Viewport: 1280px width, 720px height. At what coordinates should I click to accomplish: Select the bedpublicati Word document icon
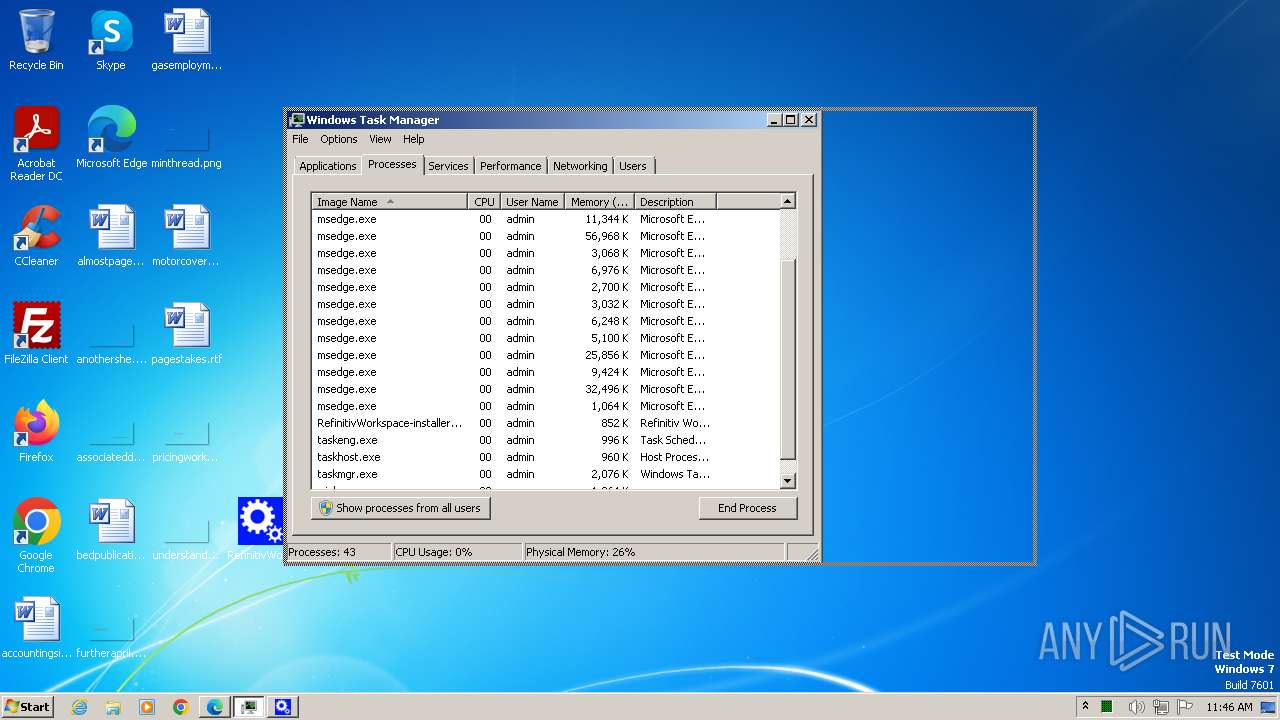coord(111,529)
